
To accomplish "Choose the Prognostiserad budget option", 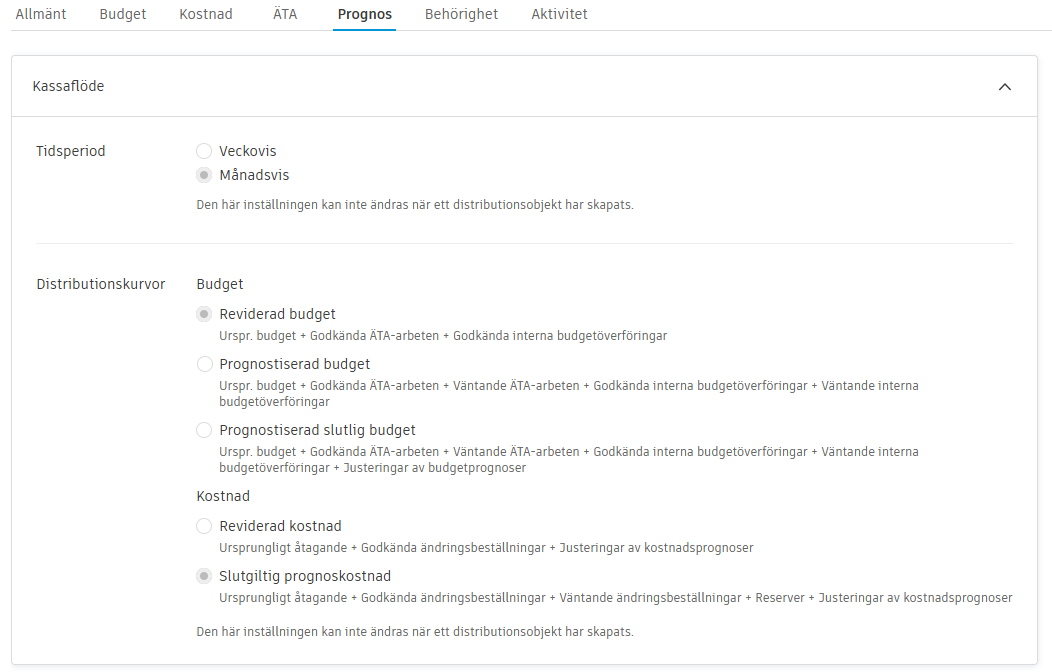I will [204, 363].
